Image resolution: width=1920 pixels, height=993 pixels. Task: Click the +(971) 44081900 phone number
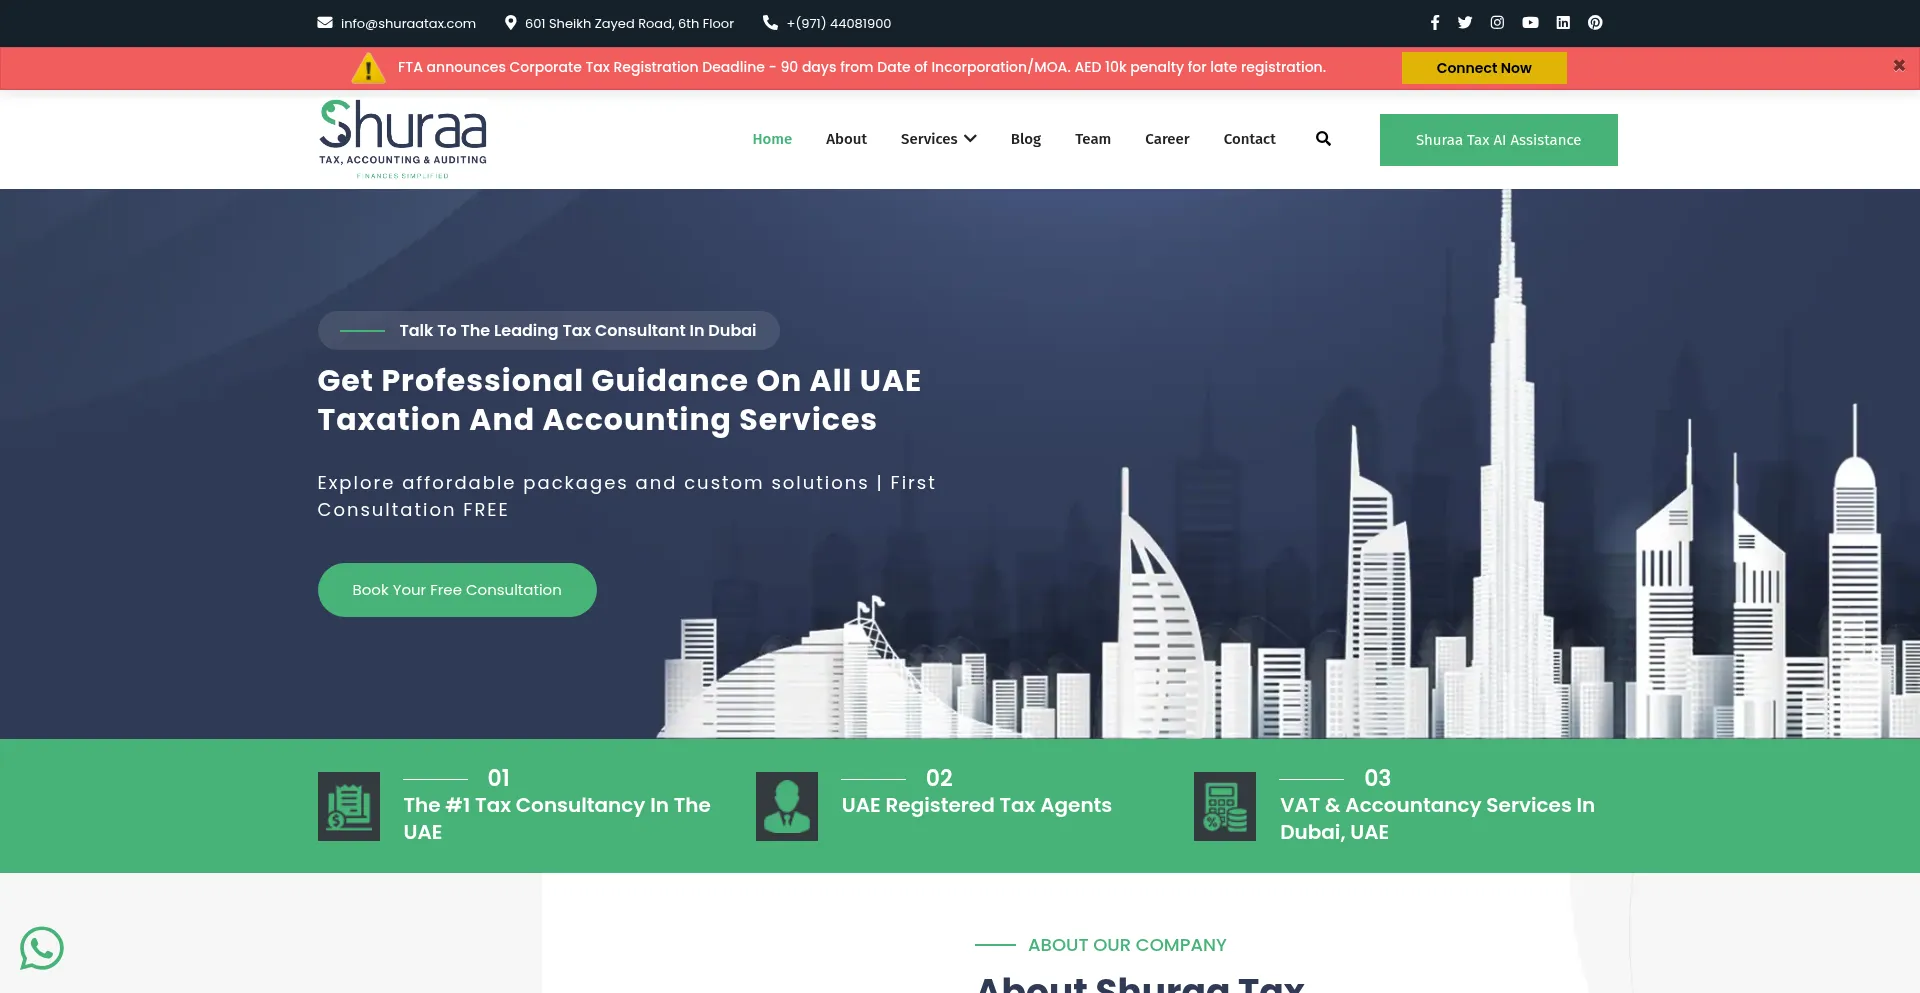point(838,23)
